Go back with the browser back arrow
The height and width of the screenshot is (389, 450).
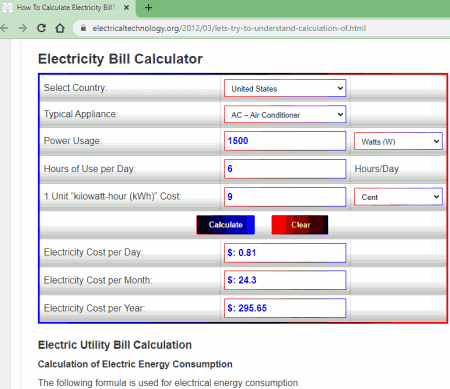click(x=4, y=28)
